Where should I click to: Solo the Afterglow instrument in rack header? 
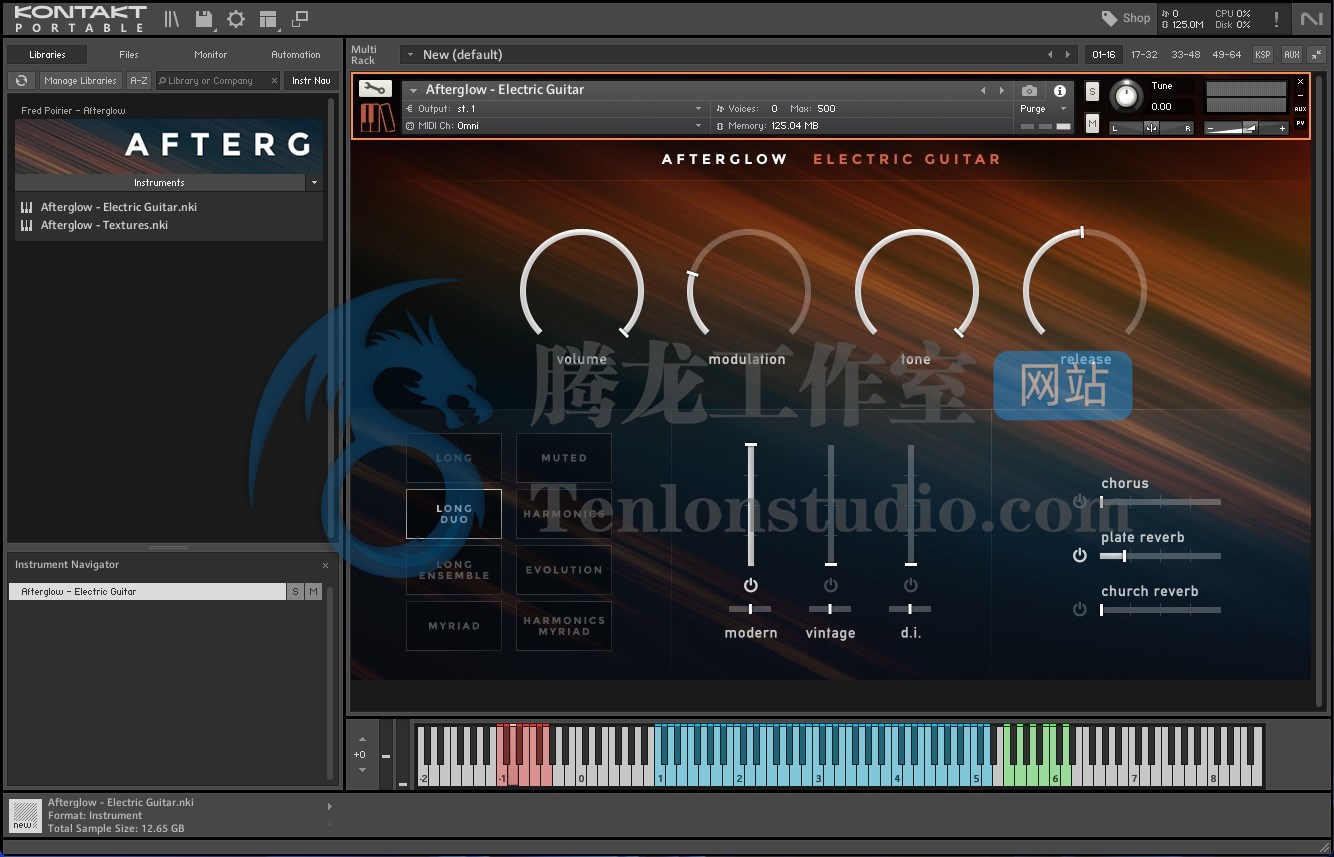1092,91
